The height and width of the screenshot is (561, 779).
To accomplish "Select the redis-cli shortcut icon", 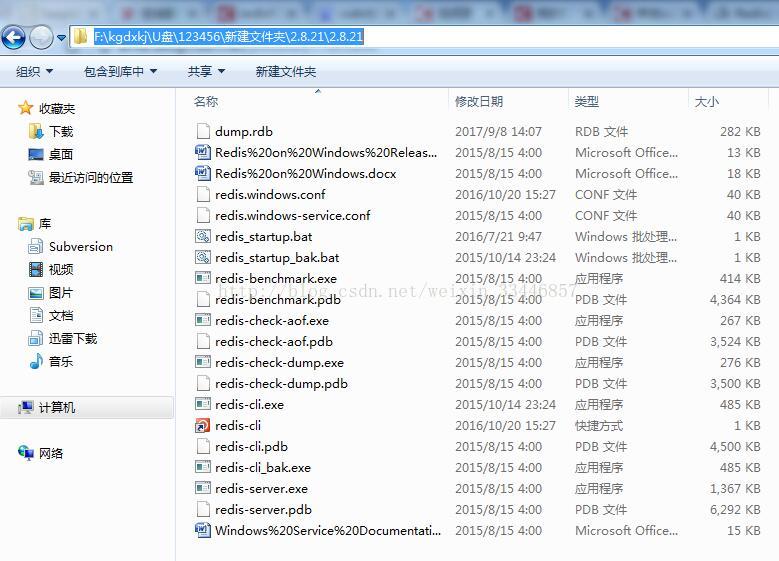I will (203, 426).
